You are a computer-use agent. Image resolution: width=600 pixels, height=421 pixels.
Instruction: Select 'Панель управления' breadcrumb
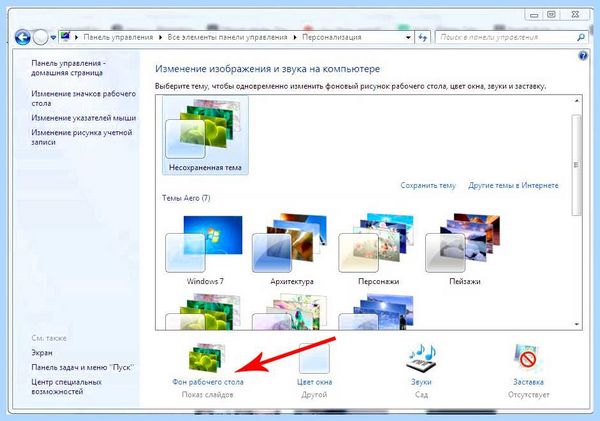(x=118, y=37)
